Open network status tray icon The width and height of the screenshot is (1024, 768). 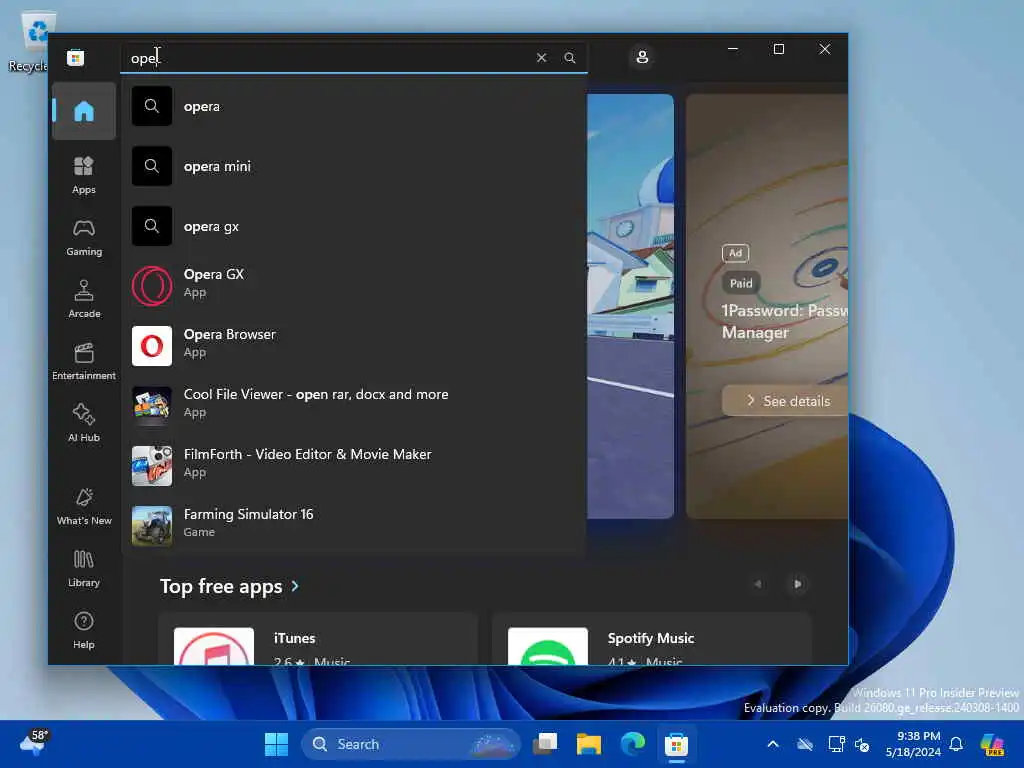[x=836, y=744]
